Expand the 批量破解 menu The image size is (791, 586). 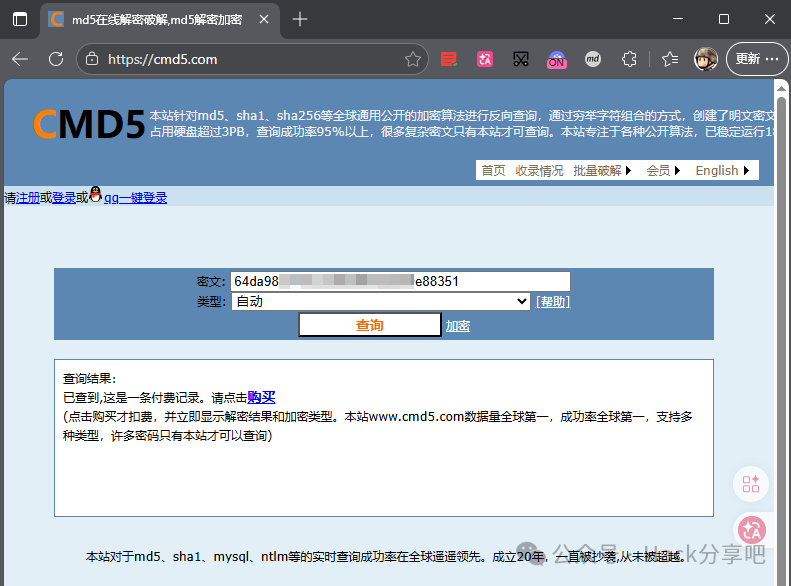(602, 170)
